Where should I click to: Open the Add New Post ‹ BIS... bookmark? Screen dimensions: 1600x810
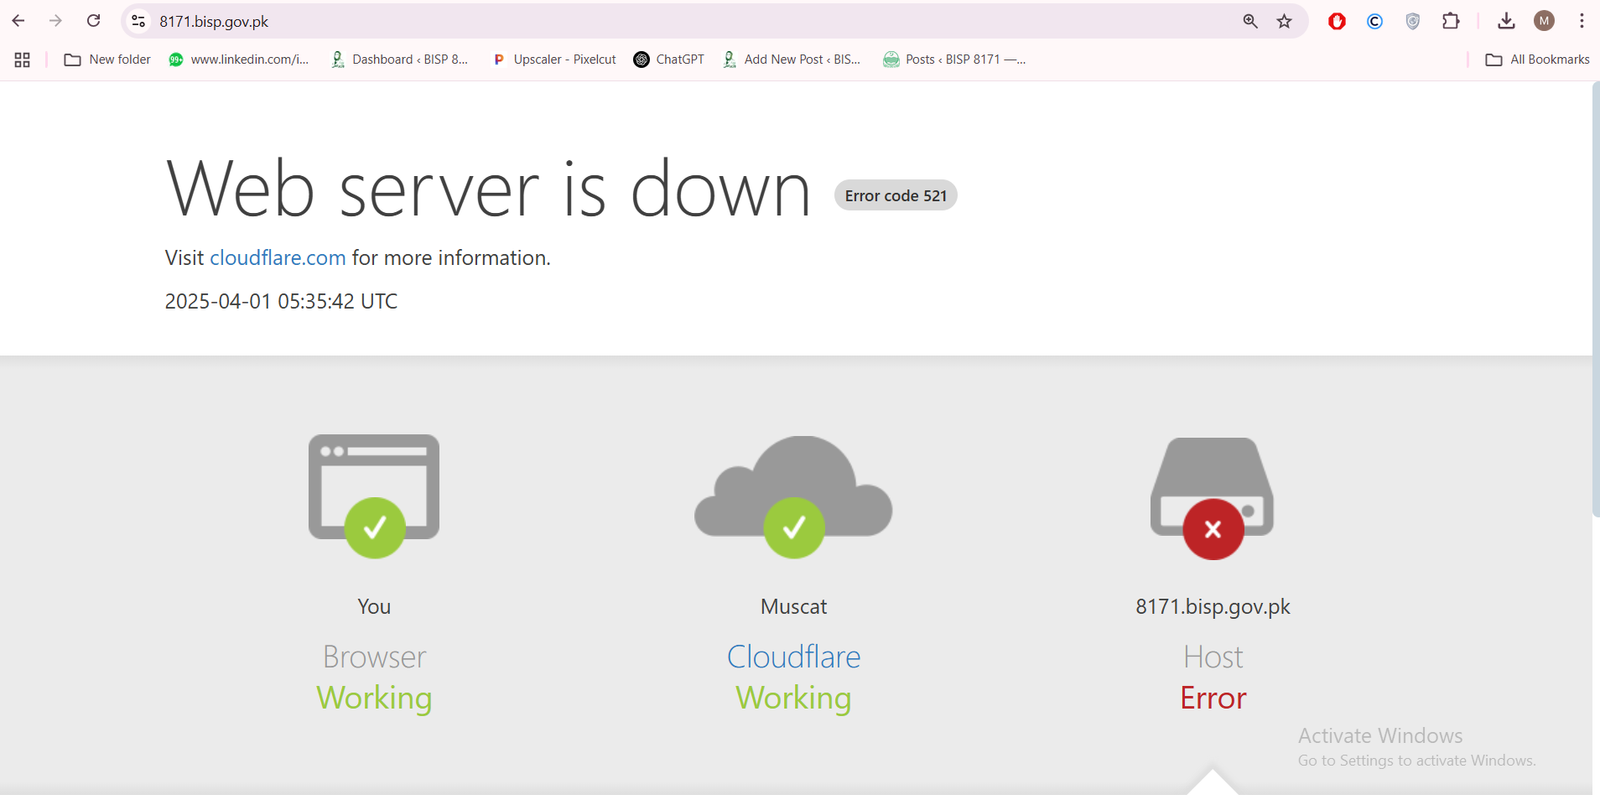[791, 60]
